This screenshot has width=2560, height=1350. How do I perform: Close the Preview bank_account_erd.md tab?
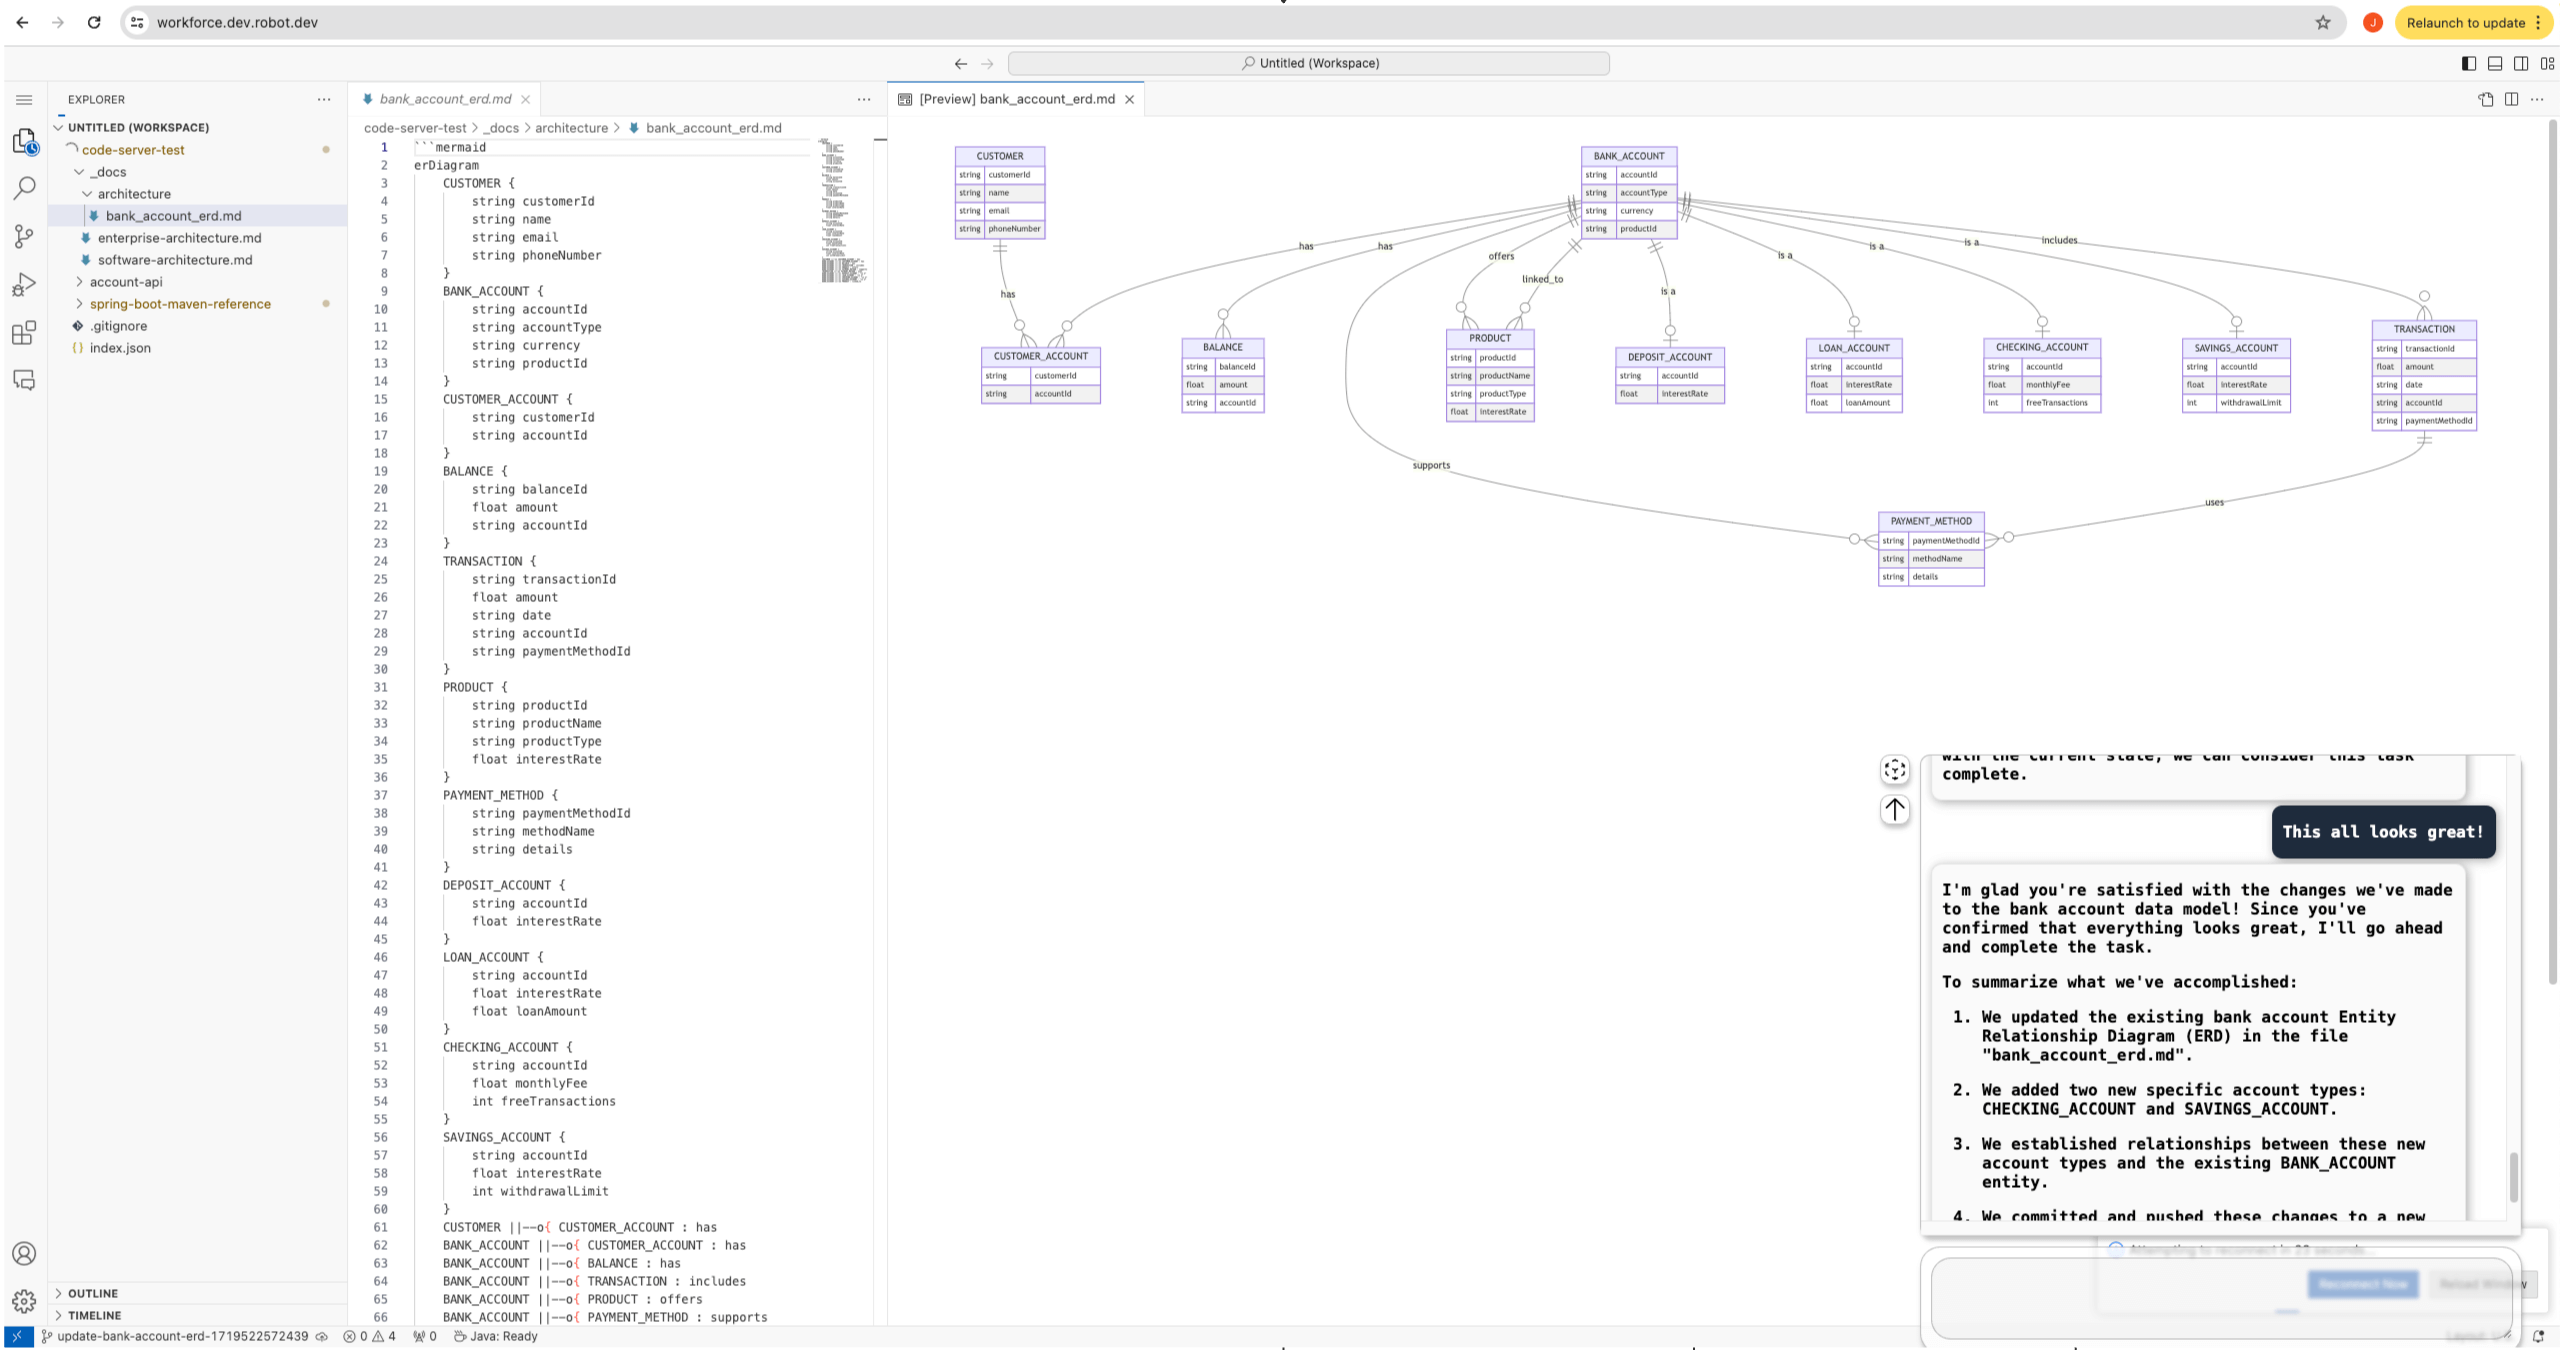tap(1130, 99)
